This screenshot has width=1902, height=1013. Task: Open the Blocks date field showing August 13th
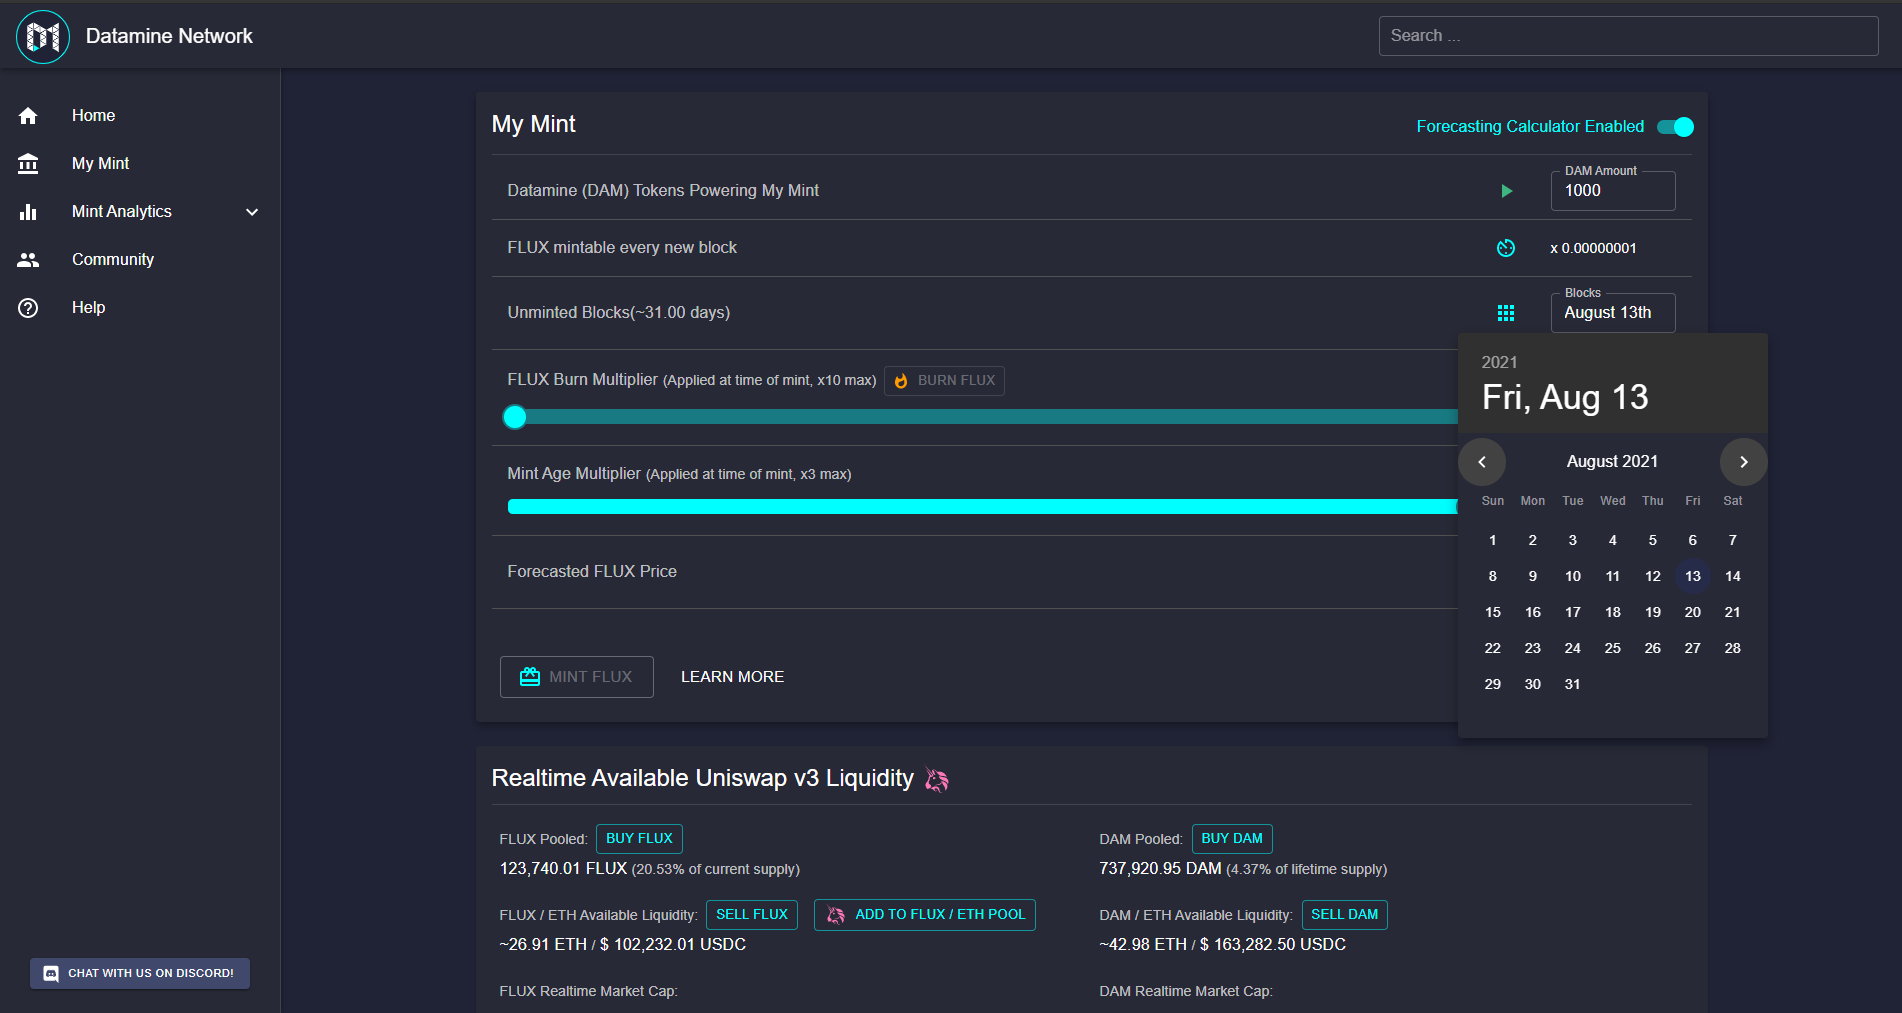click(1613, 313)
